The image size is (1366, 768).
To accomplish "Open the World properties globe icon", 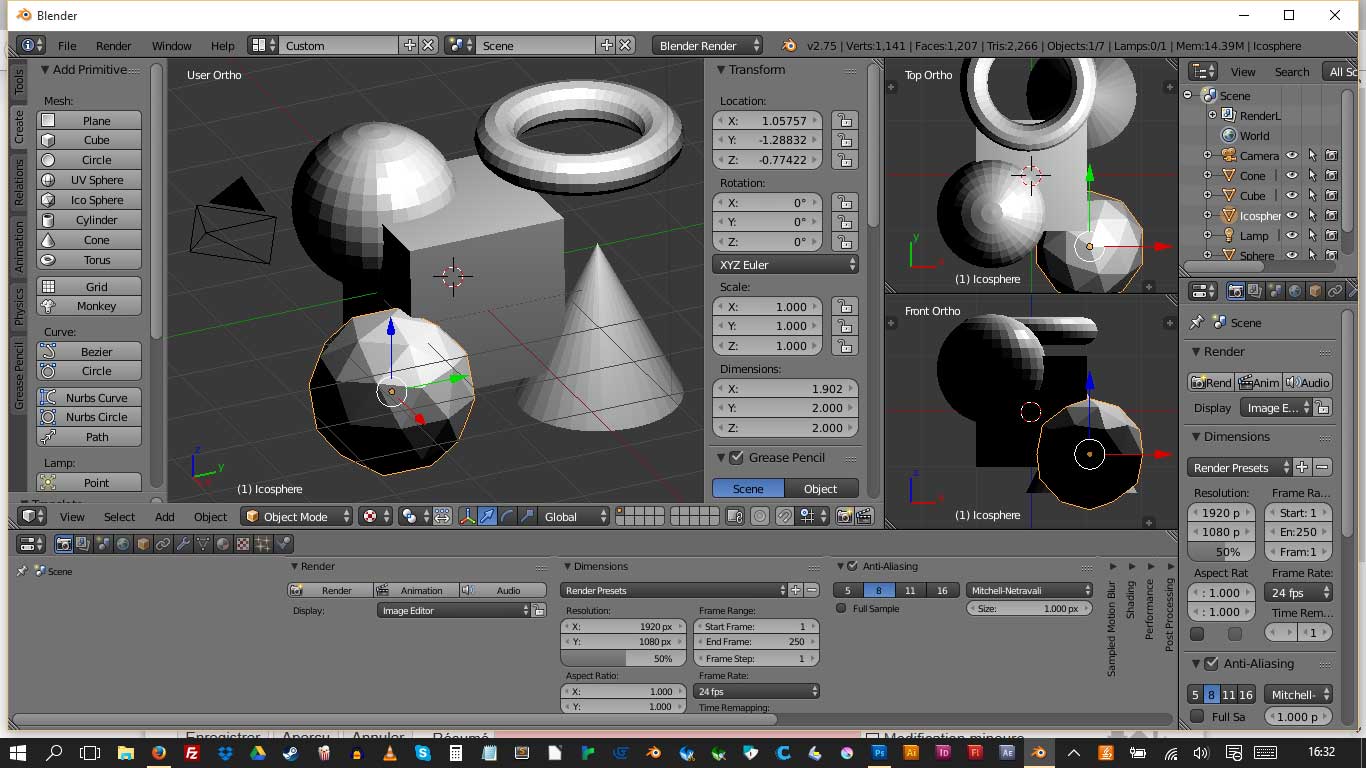I will point(123,544).
